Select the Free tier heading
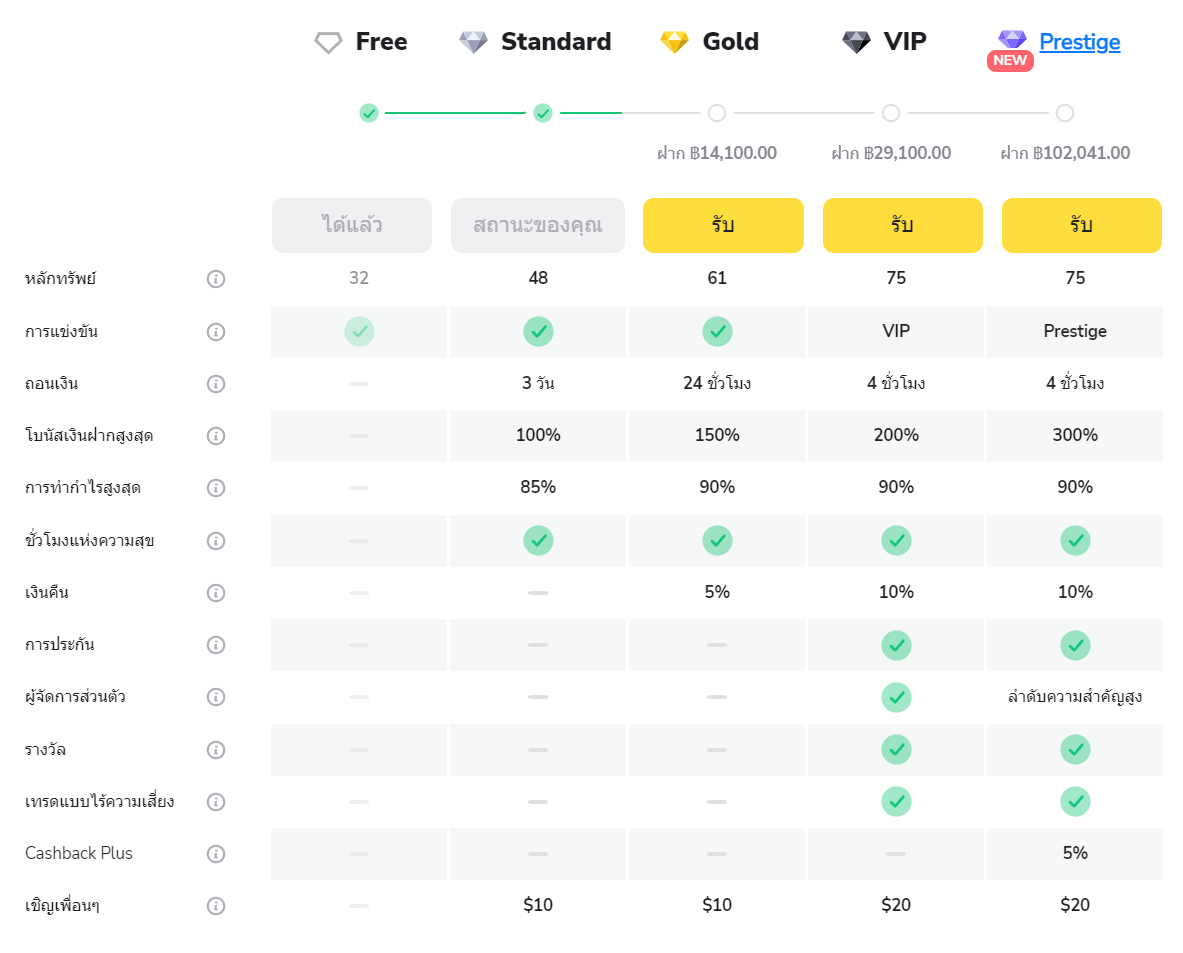 tap(381, 42)
